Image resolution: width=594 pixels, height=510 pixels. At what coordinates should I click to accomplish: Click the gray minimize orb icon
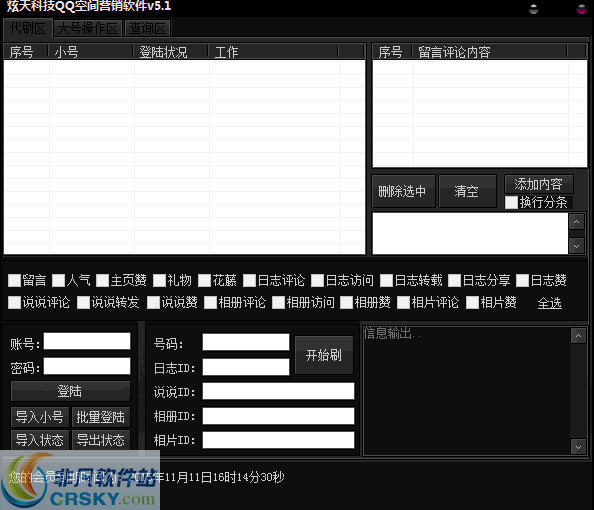pos(533,9)
